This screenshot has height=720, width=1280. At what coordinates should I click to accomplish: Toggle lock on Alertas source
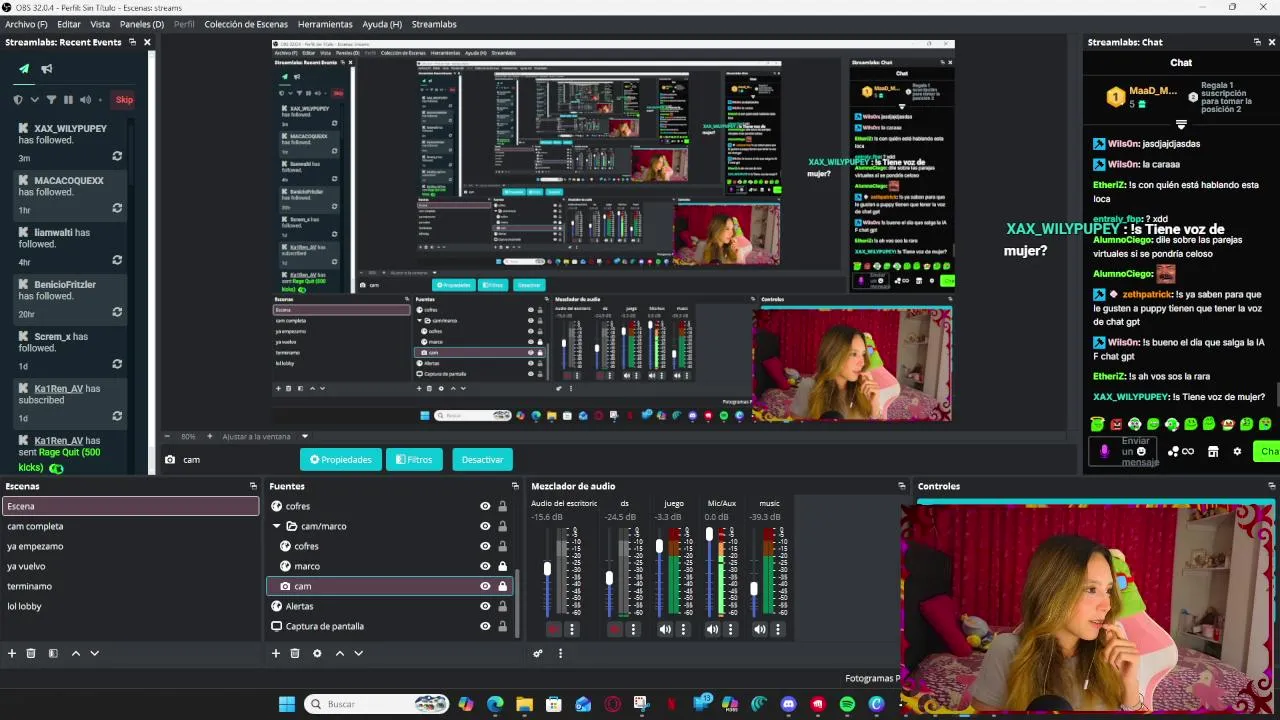tap(502, 606)
